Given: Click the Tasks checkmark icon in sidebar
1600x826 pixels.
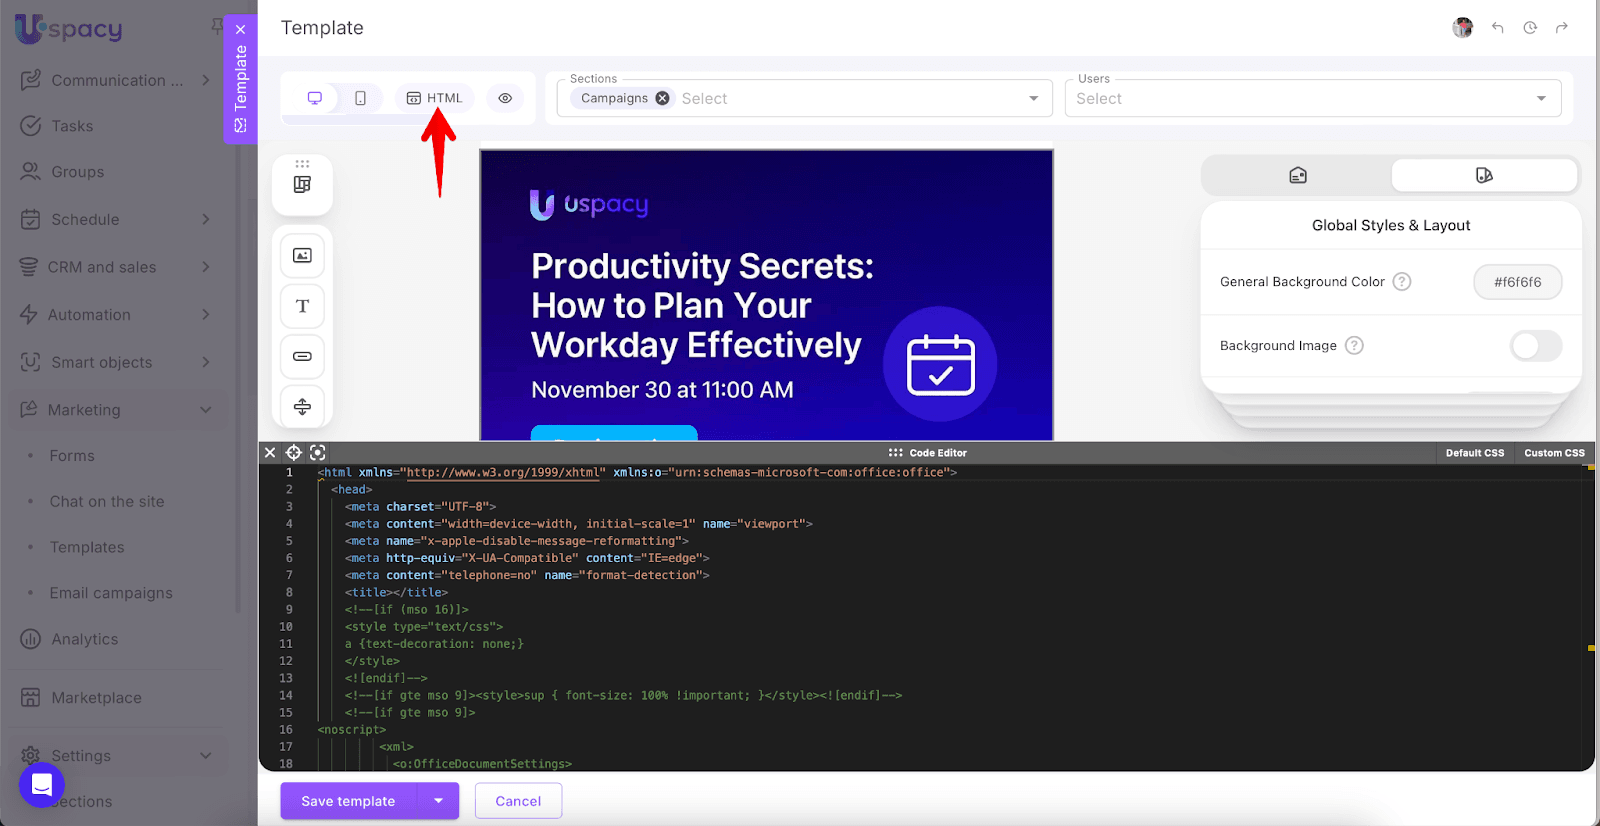Looking at the screenshot, I should coord(31,126).
